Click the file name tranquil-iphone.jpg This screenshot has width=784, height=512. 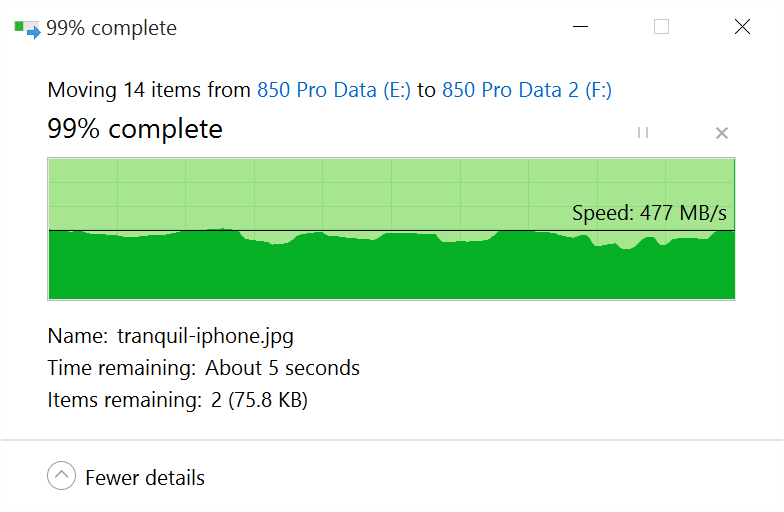(205, 336)
